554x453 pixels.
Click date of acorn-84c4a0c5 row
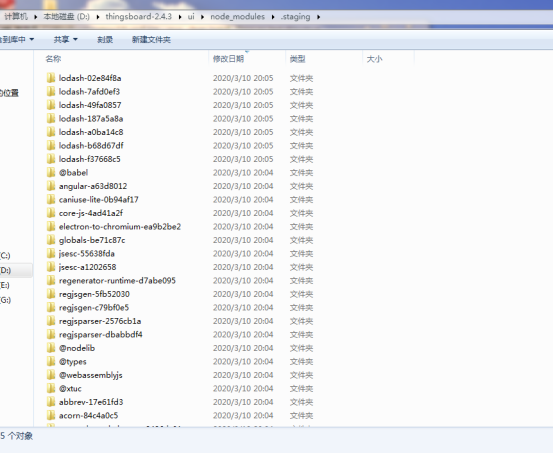(x=243, y=415)
